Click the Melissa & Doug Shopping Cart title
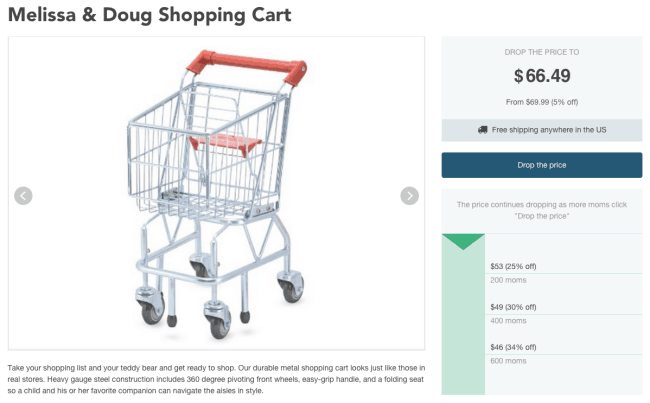The height and width of the screenshot is (403, 650). (x=150, y=15)
